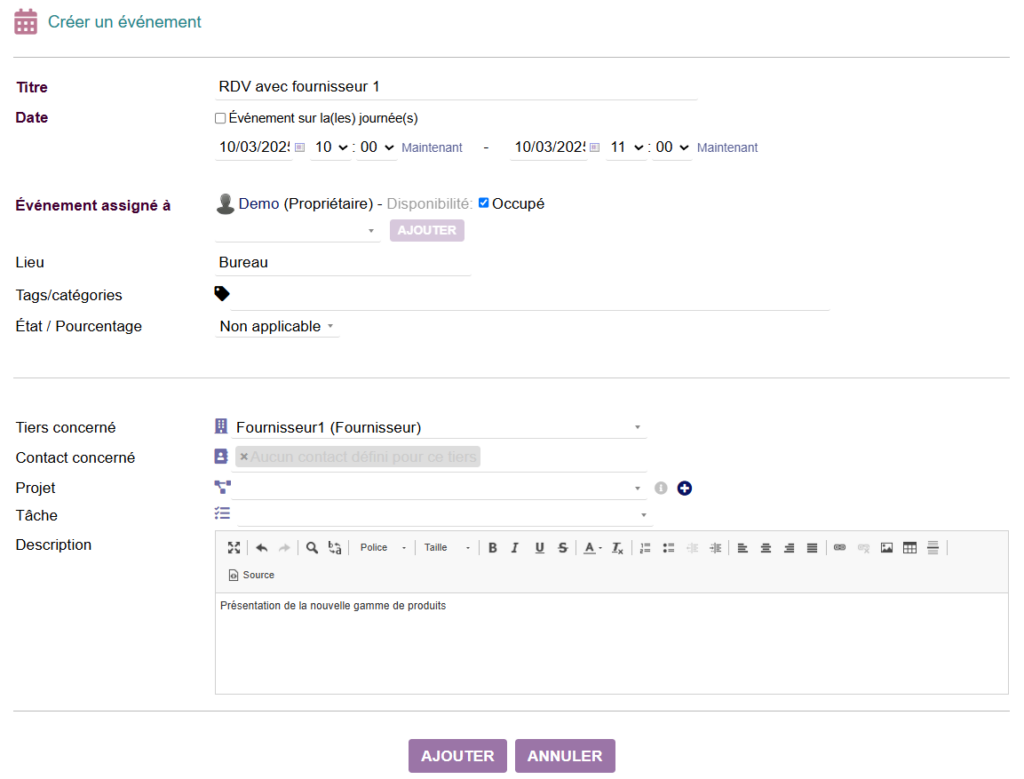Click the plus icon to add project
Screen dimensions: 1024x779
(685, 488)
